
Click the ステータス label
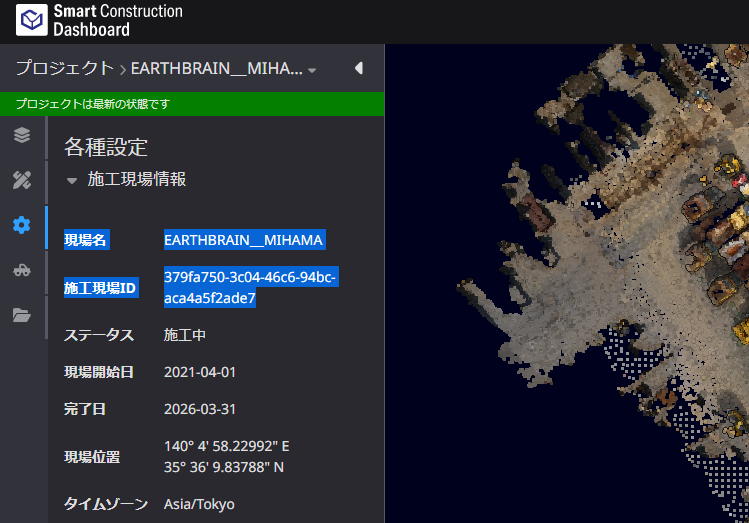(x=99, y=335)
